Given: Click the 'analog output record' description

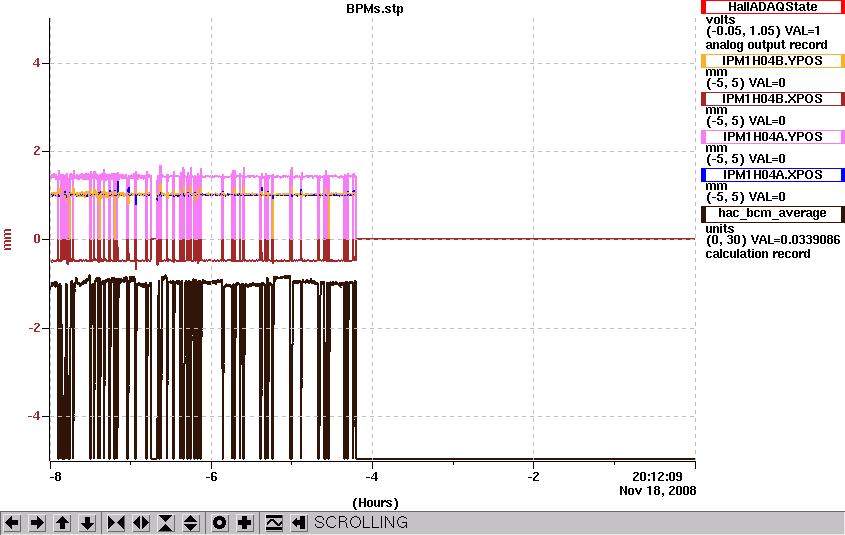Looking at the screenshot, I should [x=766, y=45].
